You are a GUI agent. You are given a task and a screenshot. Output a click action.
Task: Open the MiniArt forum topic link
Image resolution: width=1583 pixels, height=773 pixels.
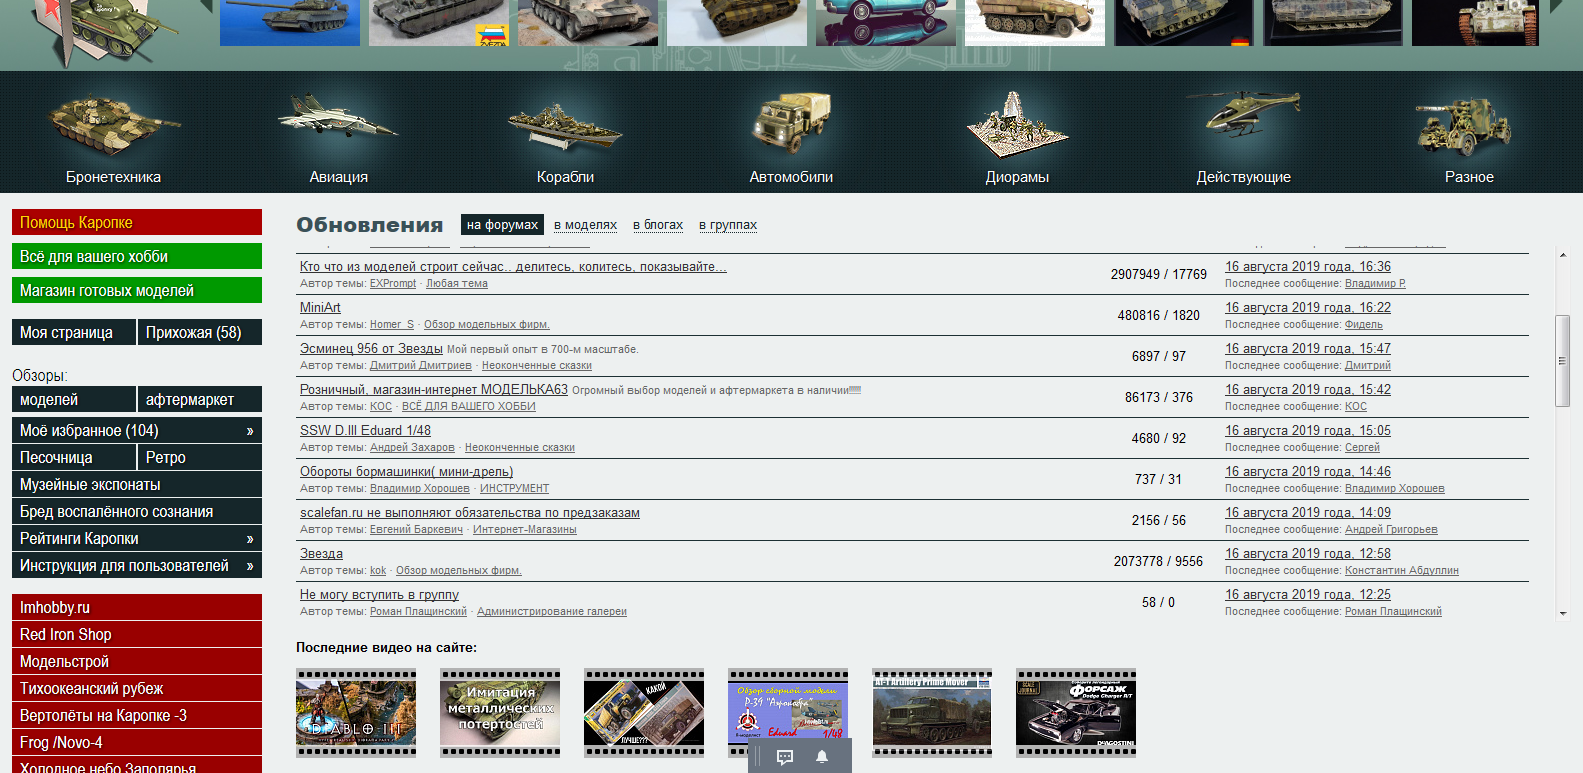point(320,308)
